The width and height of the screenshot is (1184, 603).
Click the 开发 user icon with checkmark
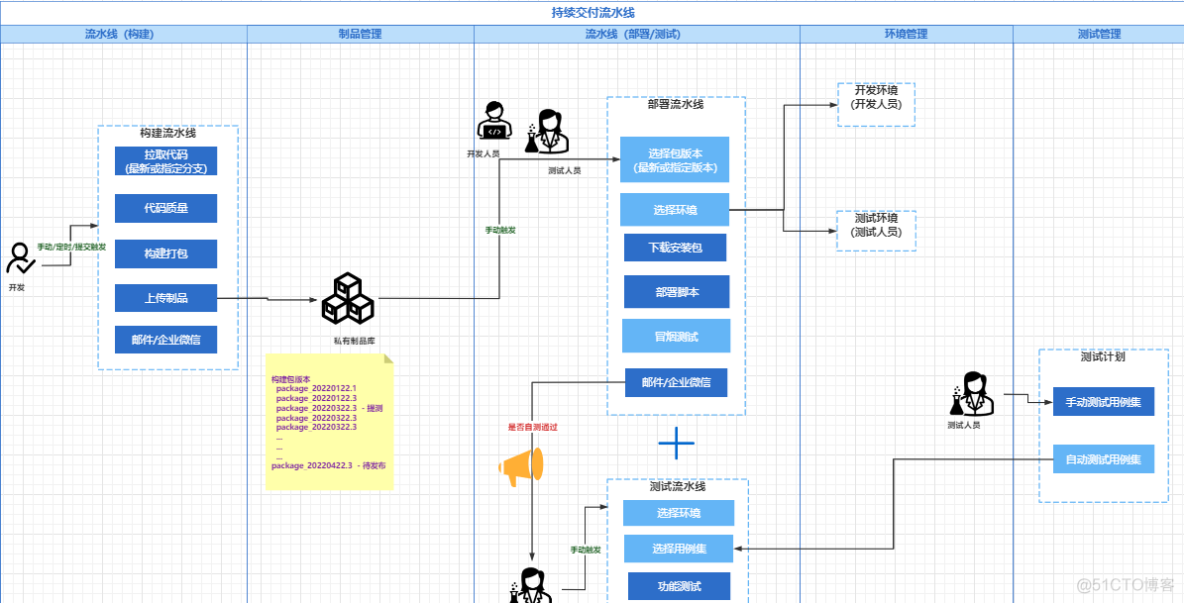click(x=19, y=258)
